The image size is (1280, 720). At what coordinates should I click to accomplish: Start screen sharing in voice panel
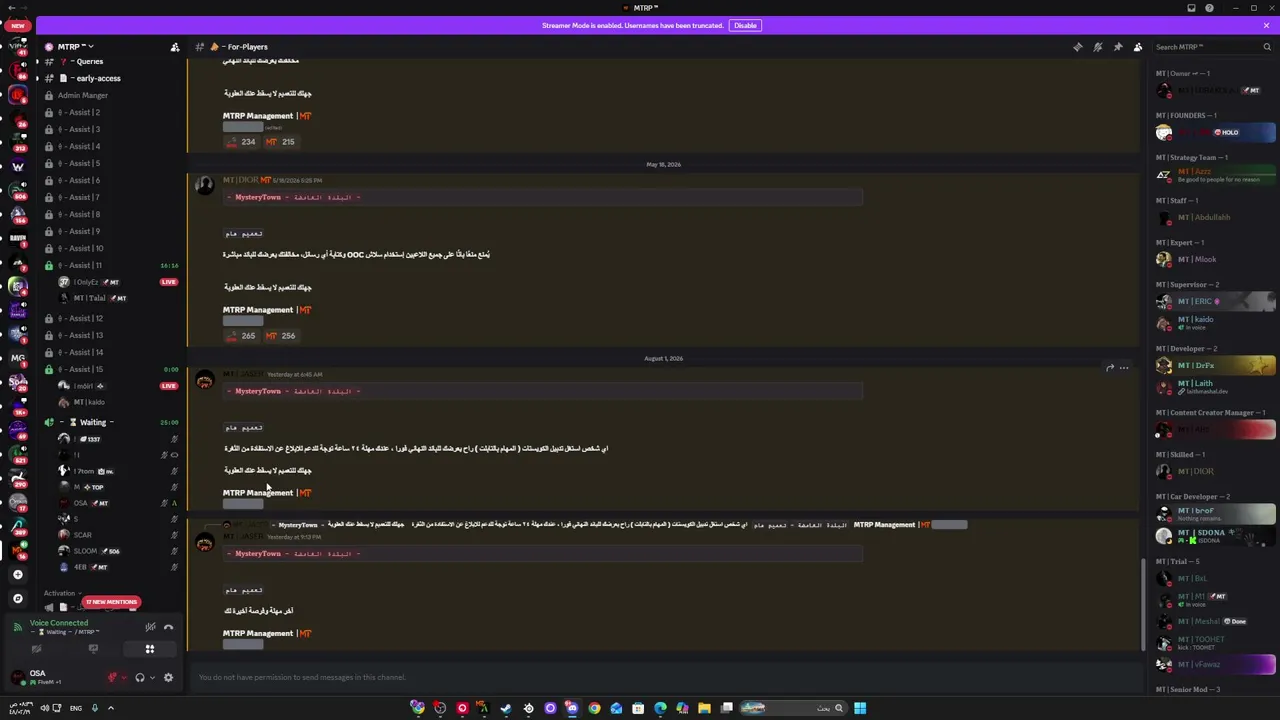tap(93, 649)
